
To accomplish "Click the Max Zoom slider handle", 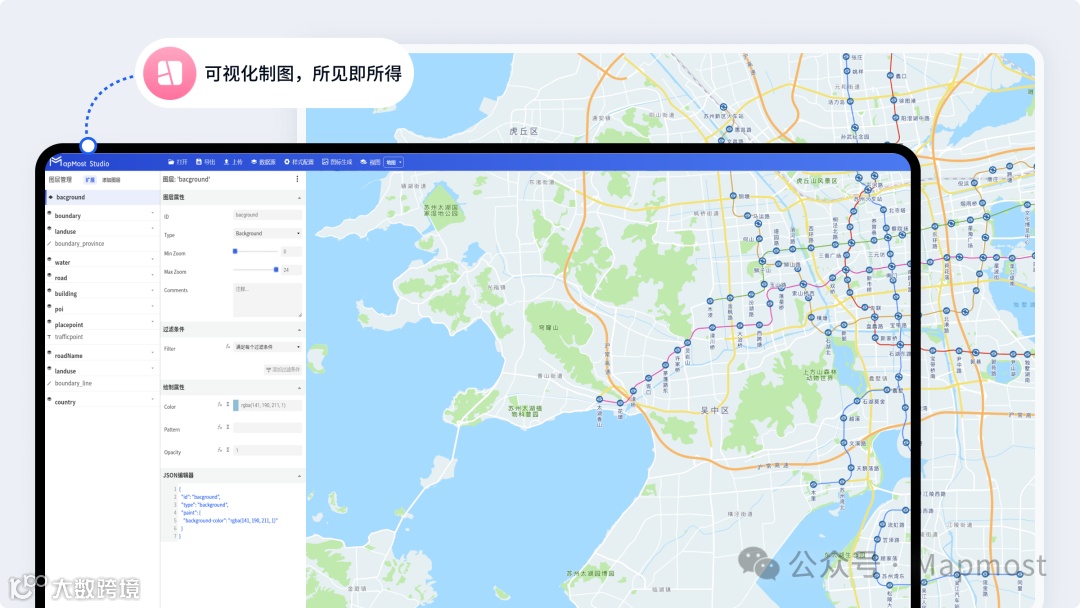I will [276, 270].
